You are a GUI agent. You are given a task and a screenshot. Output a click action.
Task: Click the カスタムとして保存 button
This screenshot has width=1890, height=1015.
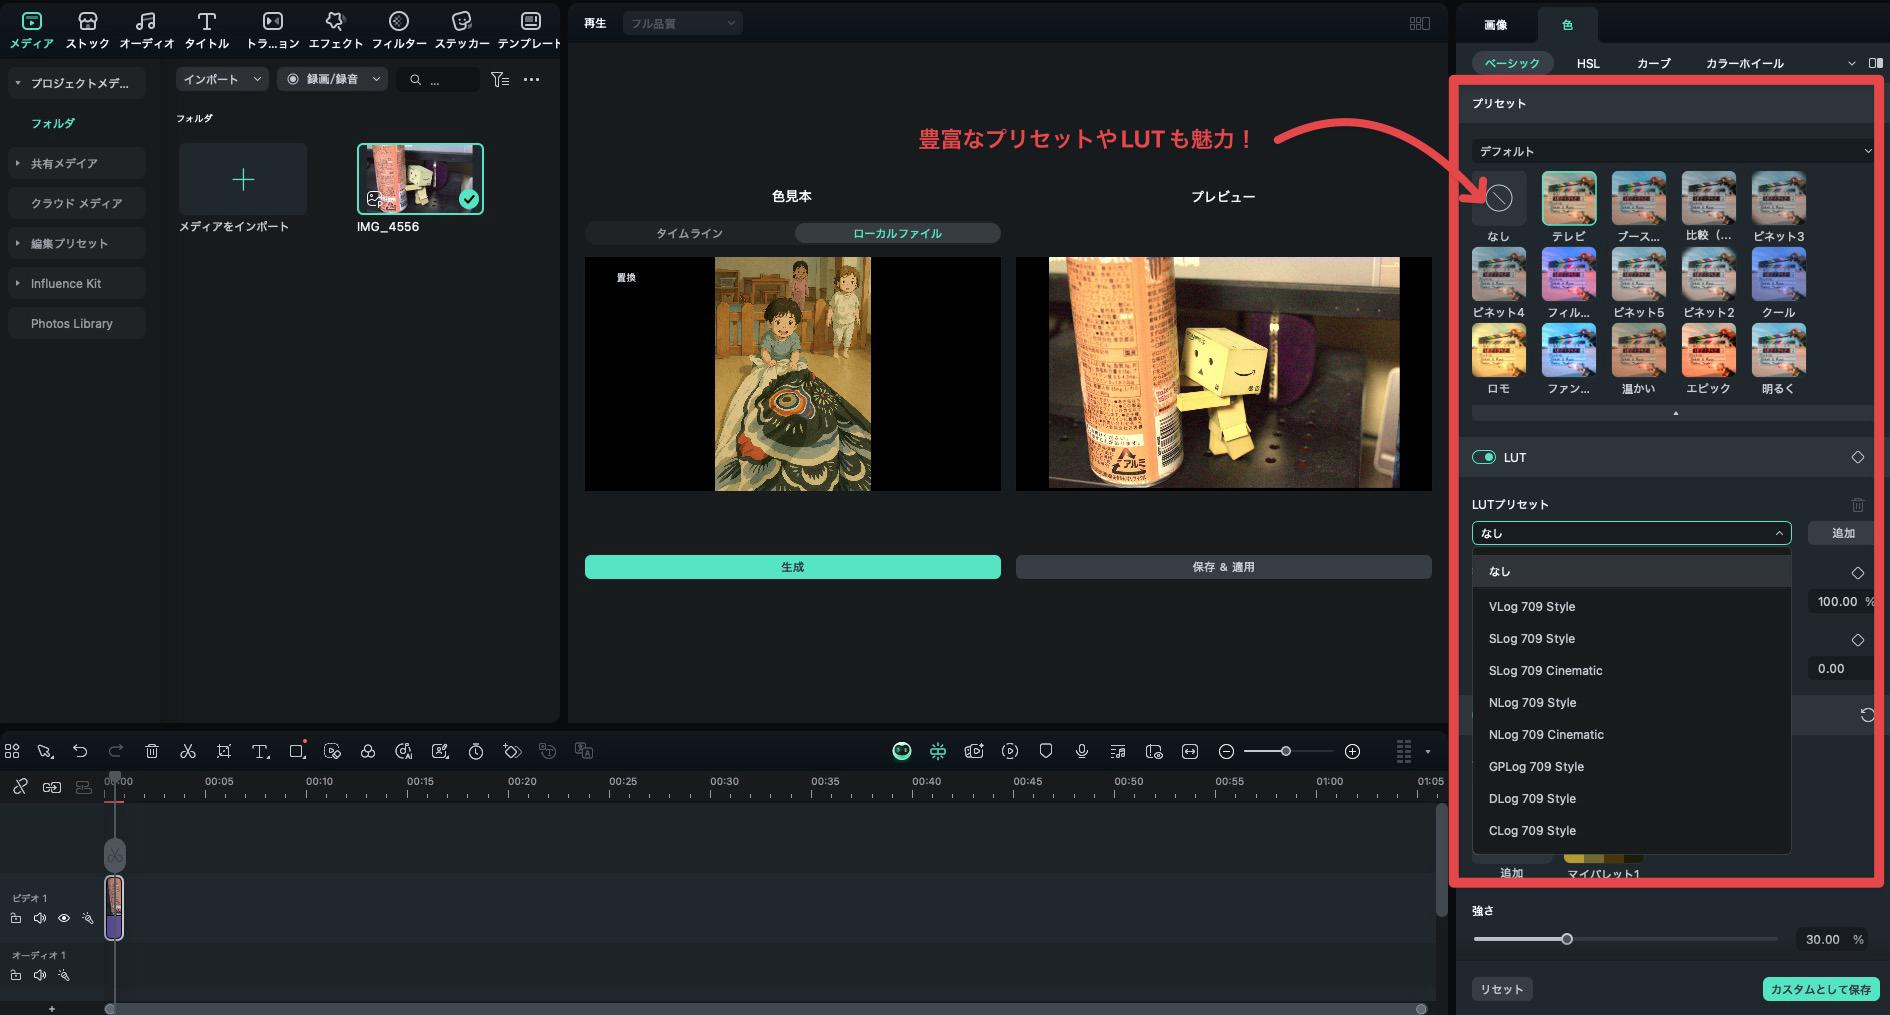coord(1820,989)
